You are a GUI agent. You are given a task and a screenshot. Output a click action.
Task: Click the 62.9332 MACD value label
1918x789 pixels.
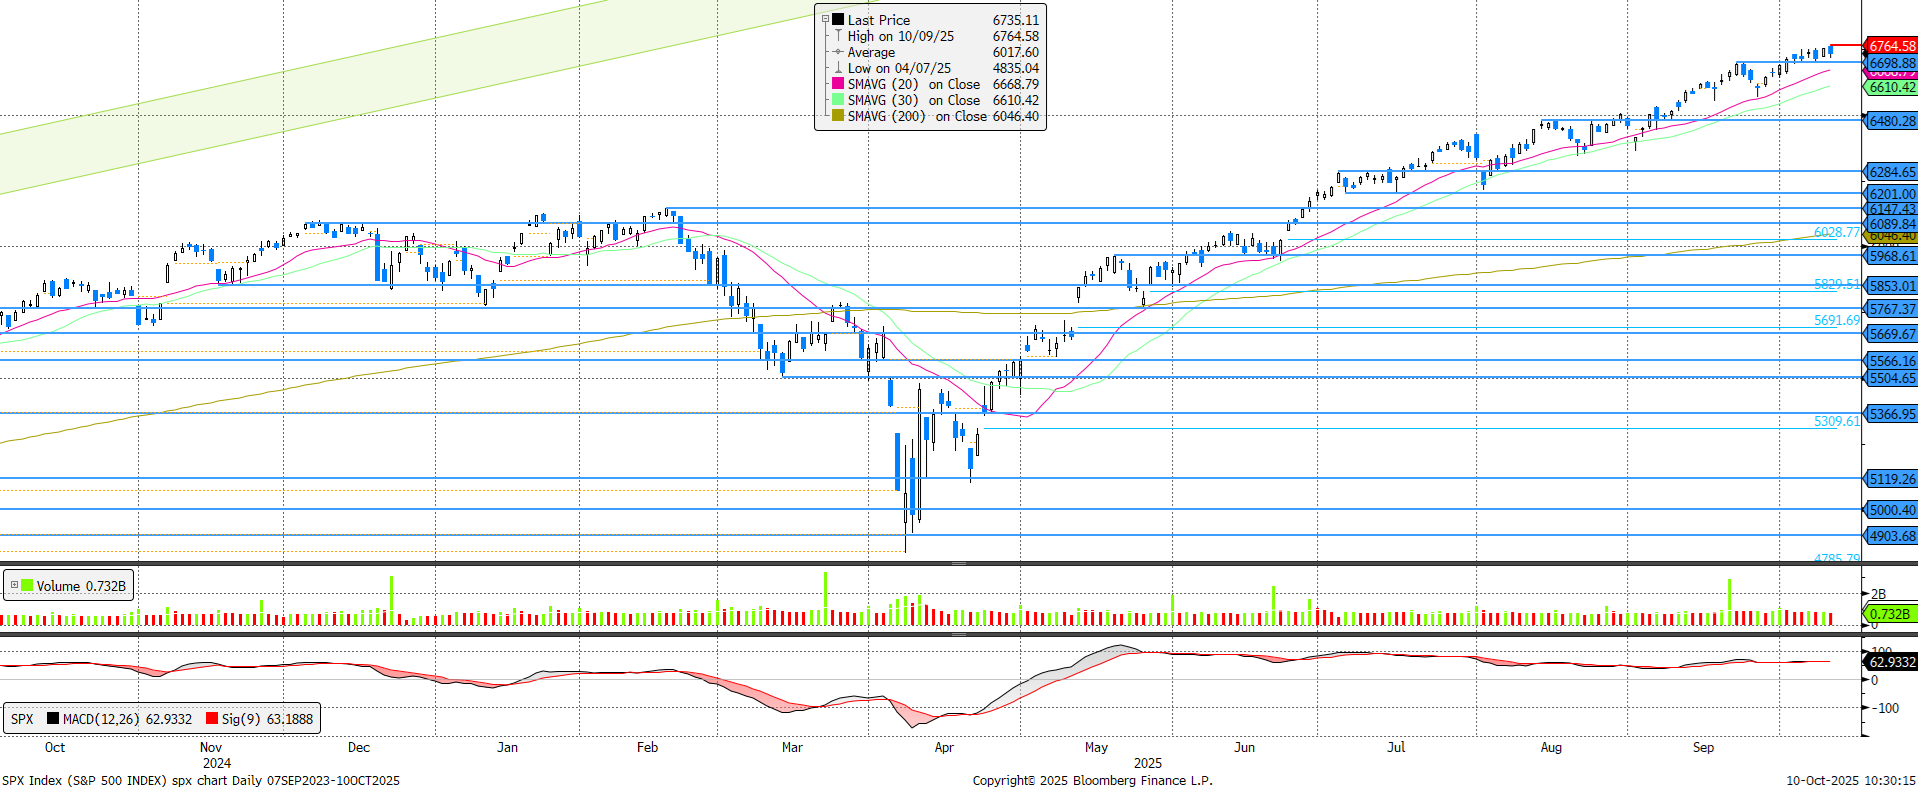[x=1891, y=662]
